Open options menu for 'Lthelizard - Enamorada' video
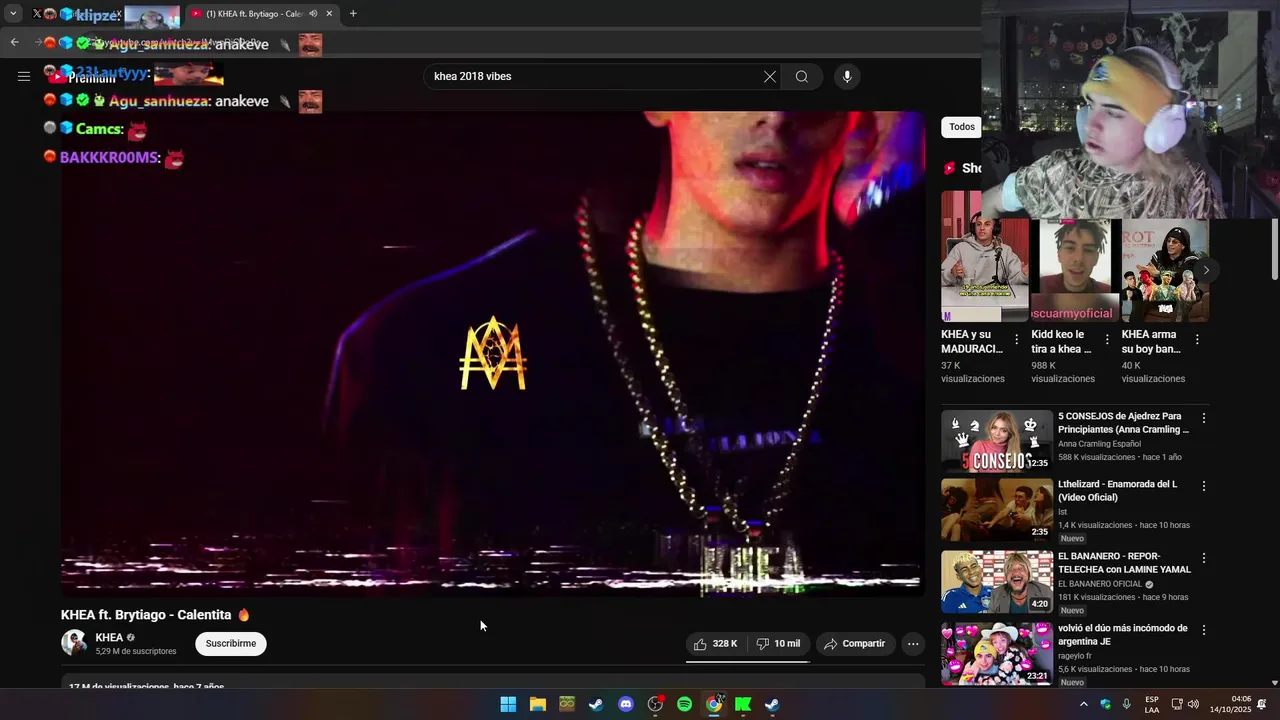The height and width of the screenshot is (720, 1280). coord(1204,486)
